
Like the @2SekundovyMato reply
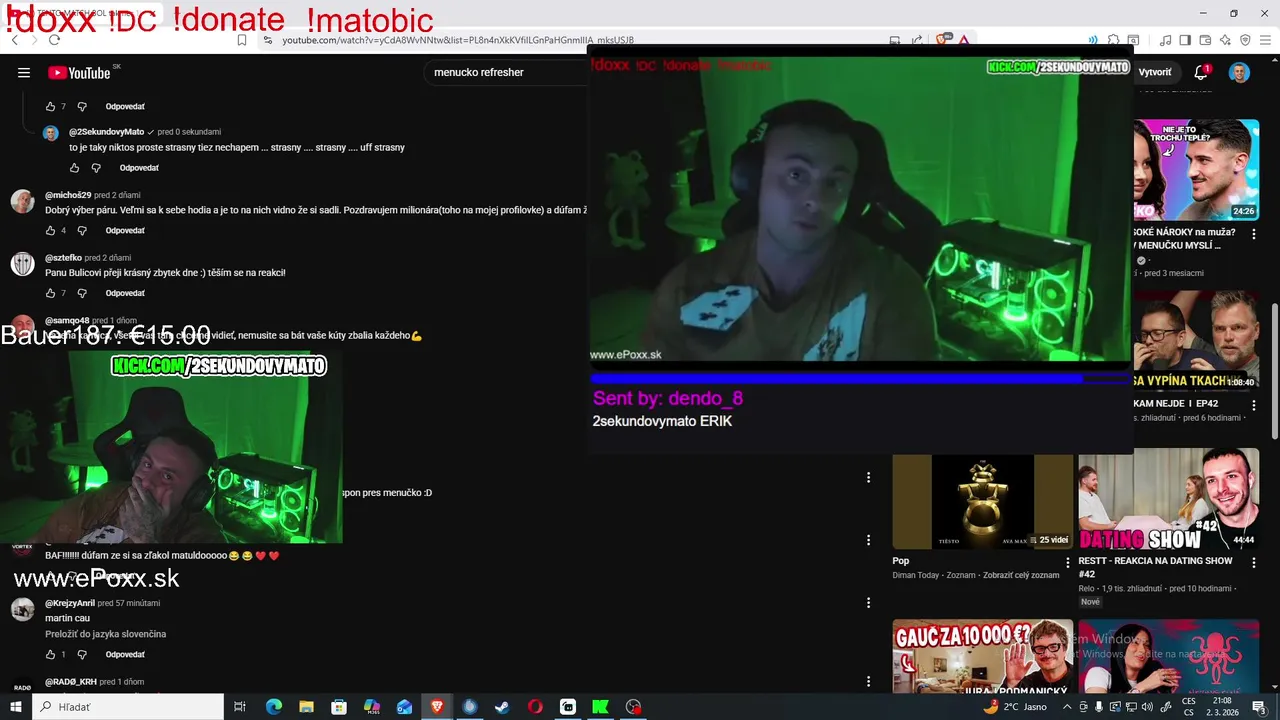coord(74,168)
